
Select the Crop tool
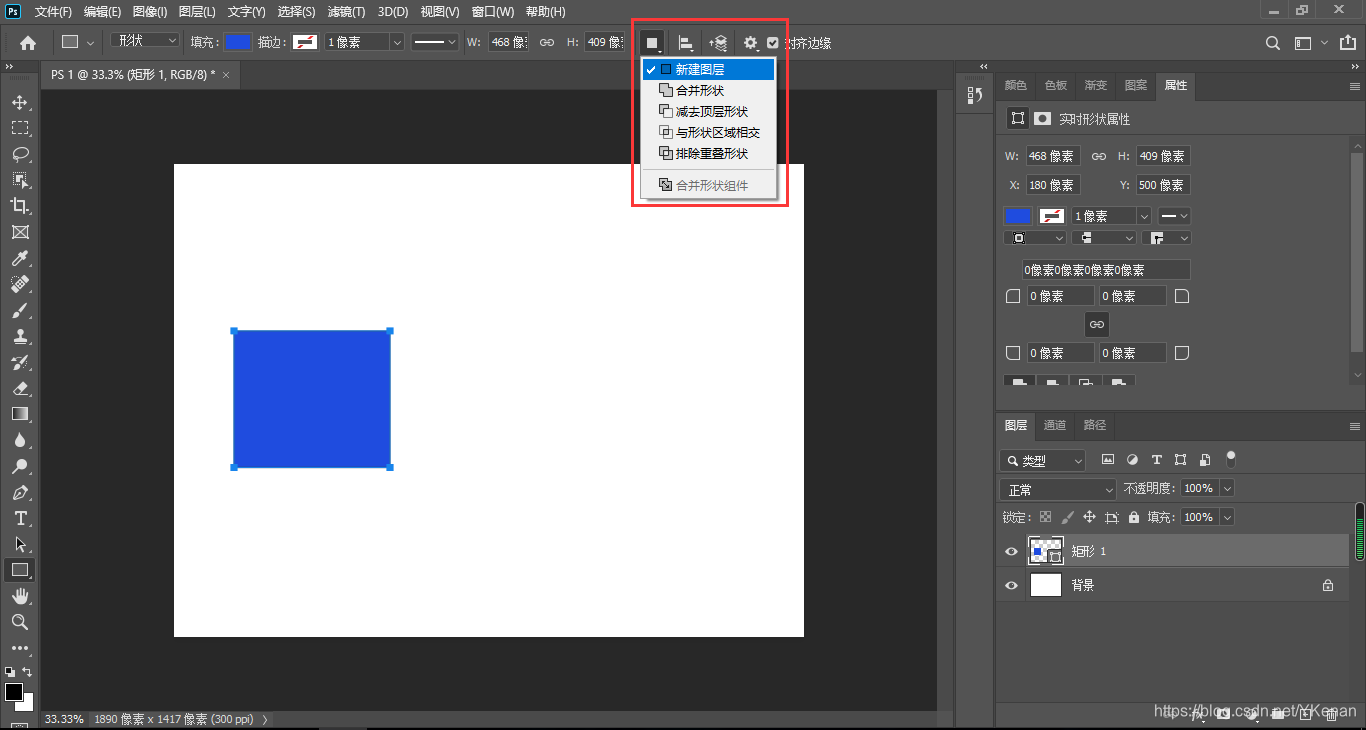(x=19, y=206)
